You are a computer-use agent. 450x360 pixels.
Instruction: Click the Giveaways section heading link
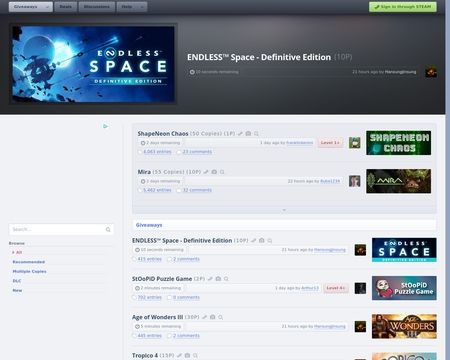coord(149,225)
